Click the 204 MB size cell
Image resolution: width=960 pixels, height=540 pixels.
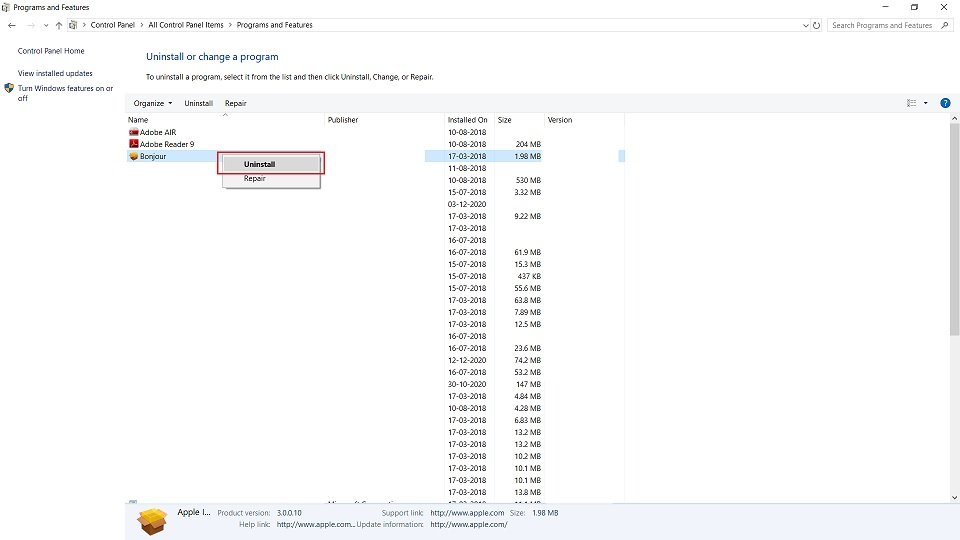[x=528, y=144]
